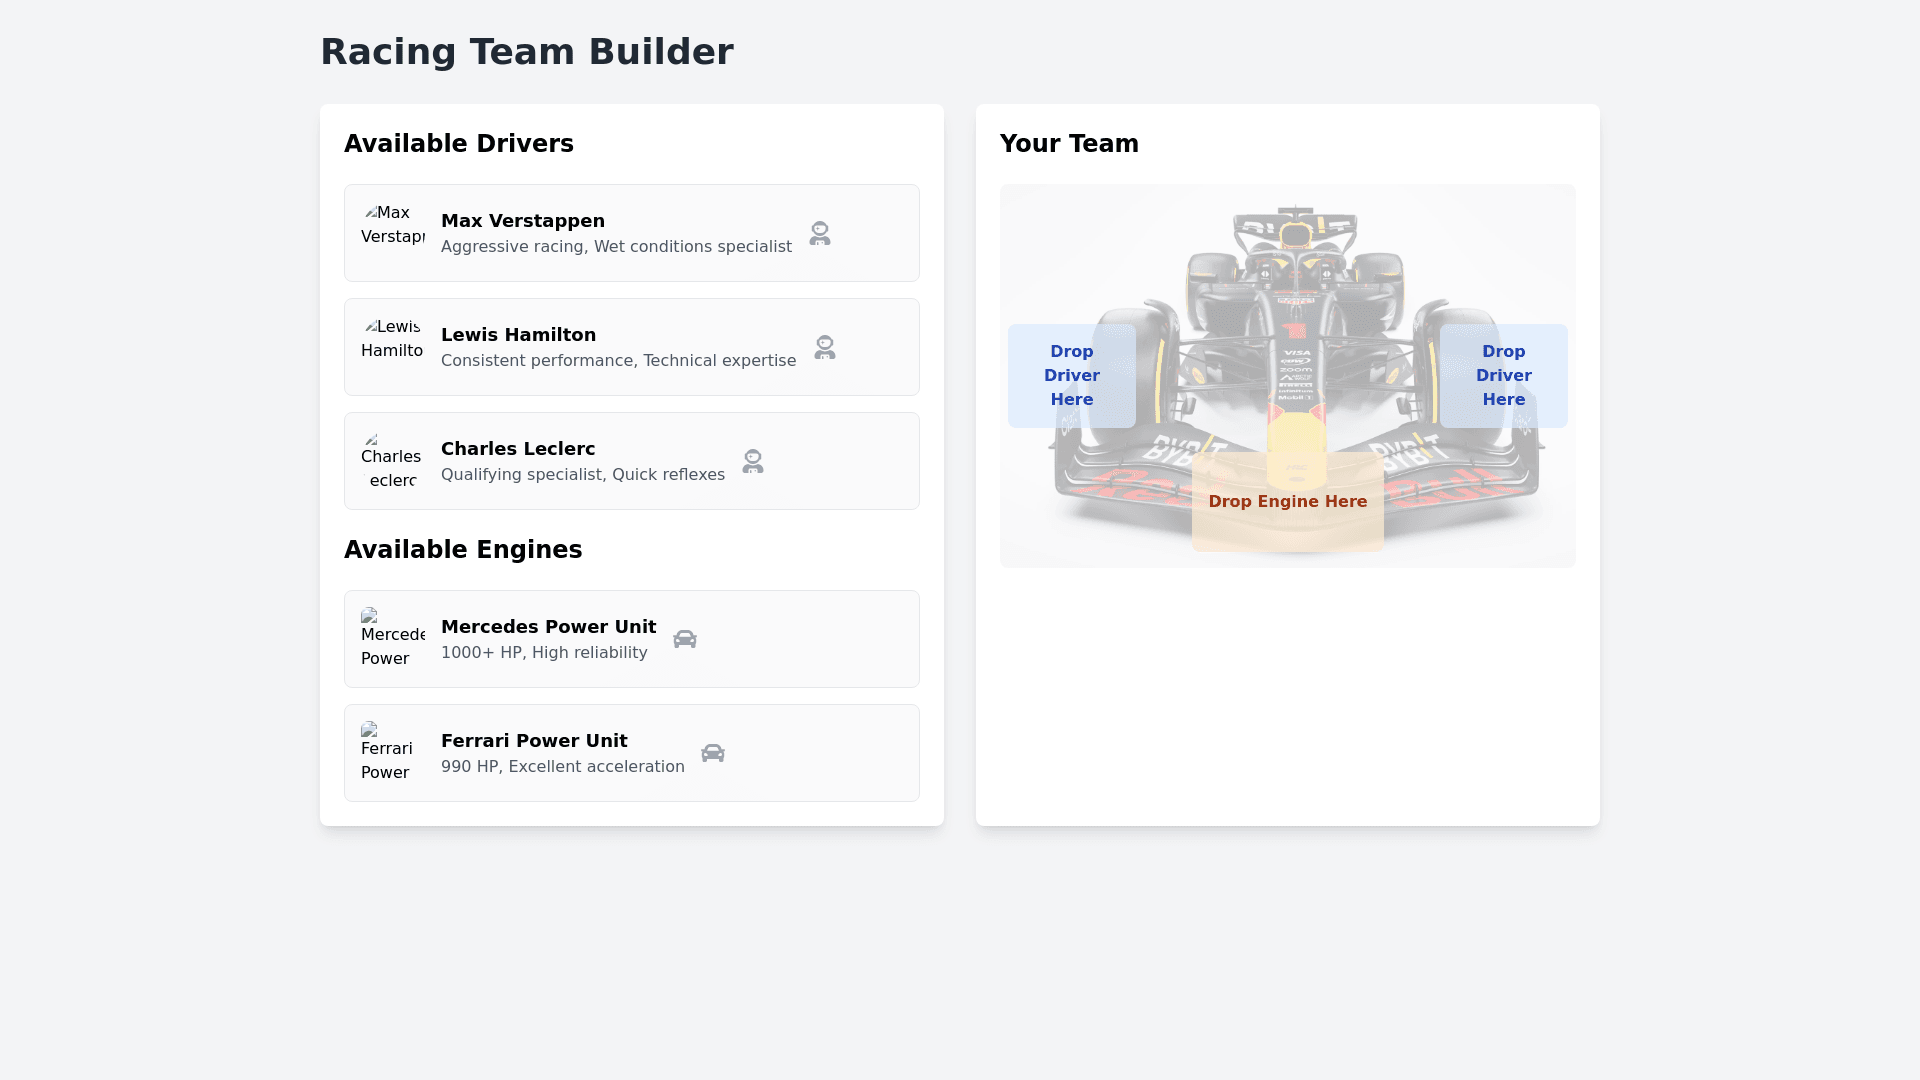Select the Max Verstappen name label

[x=523, y=221]
